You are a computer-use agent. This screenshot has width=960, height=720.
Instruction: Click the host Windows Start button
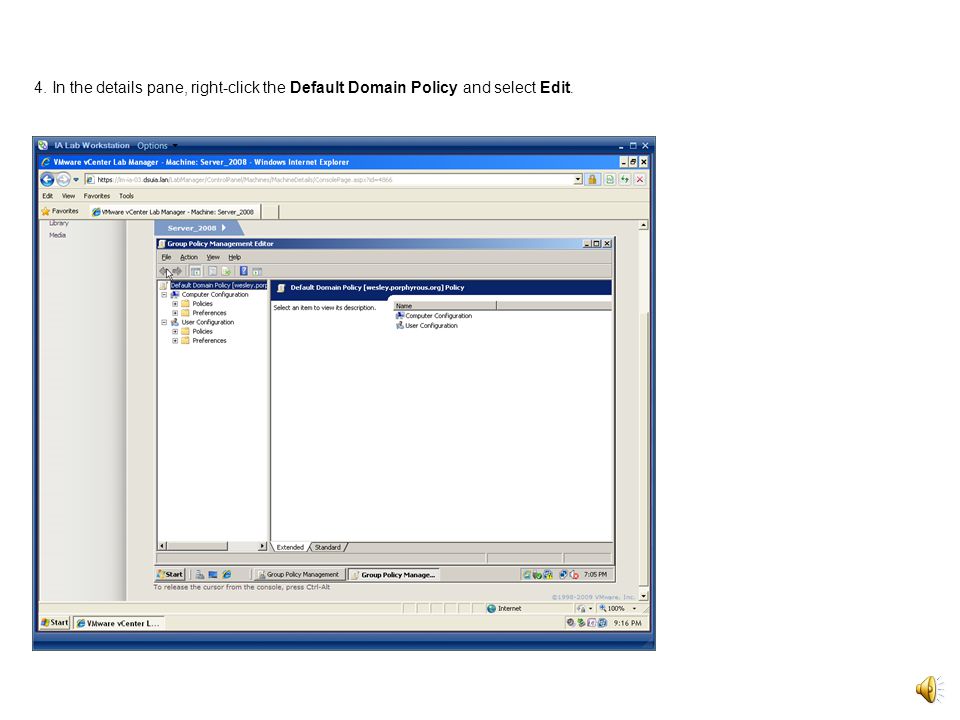click(54, 623)
